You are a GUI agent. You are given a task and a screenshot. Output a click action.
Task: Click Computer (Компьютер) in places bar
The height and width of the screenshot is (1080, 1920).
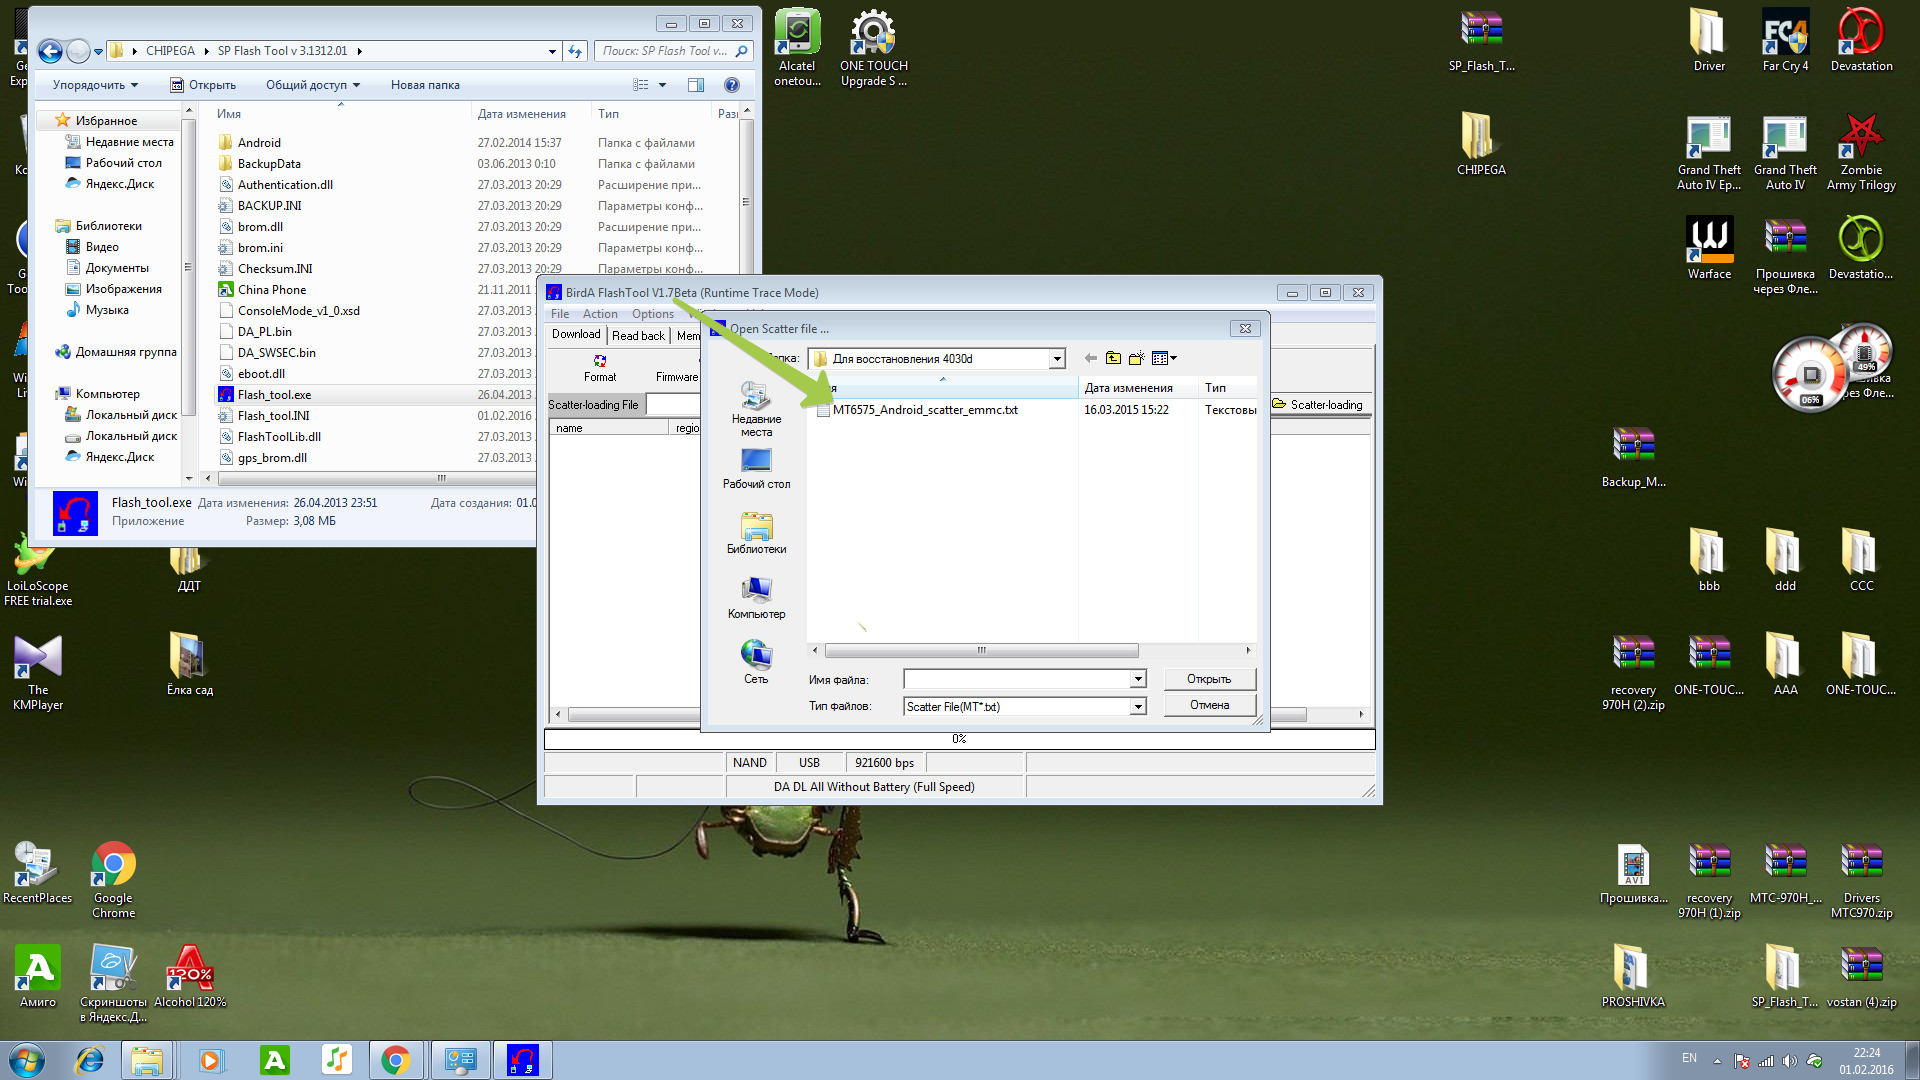click(756, 597)
